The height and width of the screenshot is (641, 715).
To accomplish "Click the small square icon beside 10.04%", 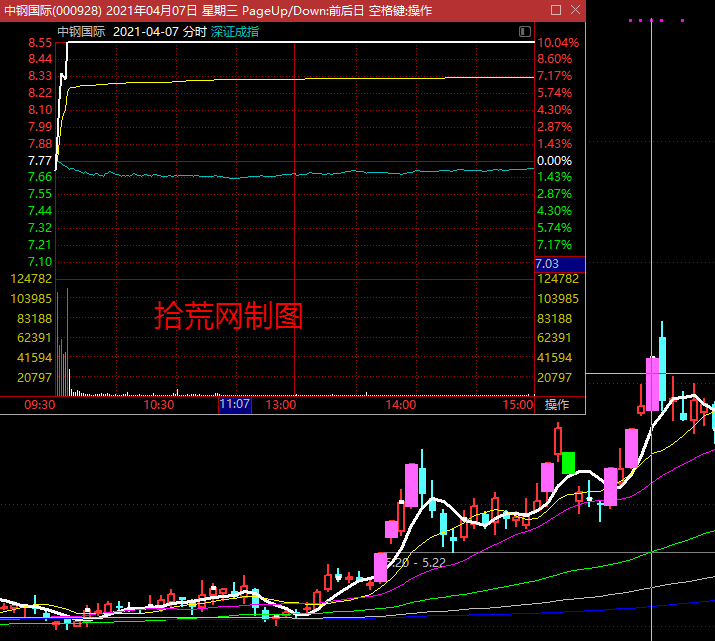I will pos(526,32).
